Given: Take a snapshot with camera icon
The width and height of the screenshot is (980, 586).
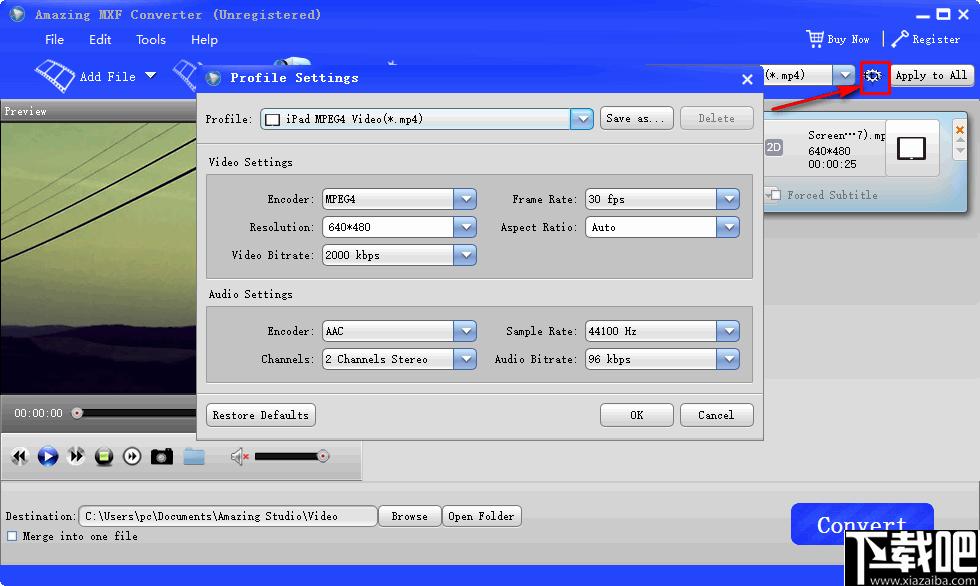Looking at the screenshot, I should click(x=162, y=457).
